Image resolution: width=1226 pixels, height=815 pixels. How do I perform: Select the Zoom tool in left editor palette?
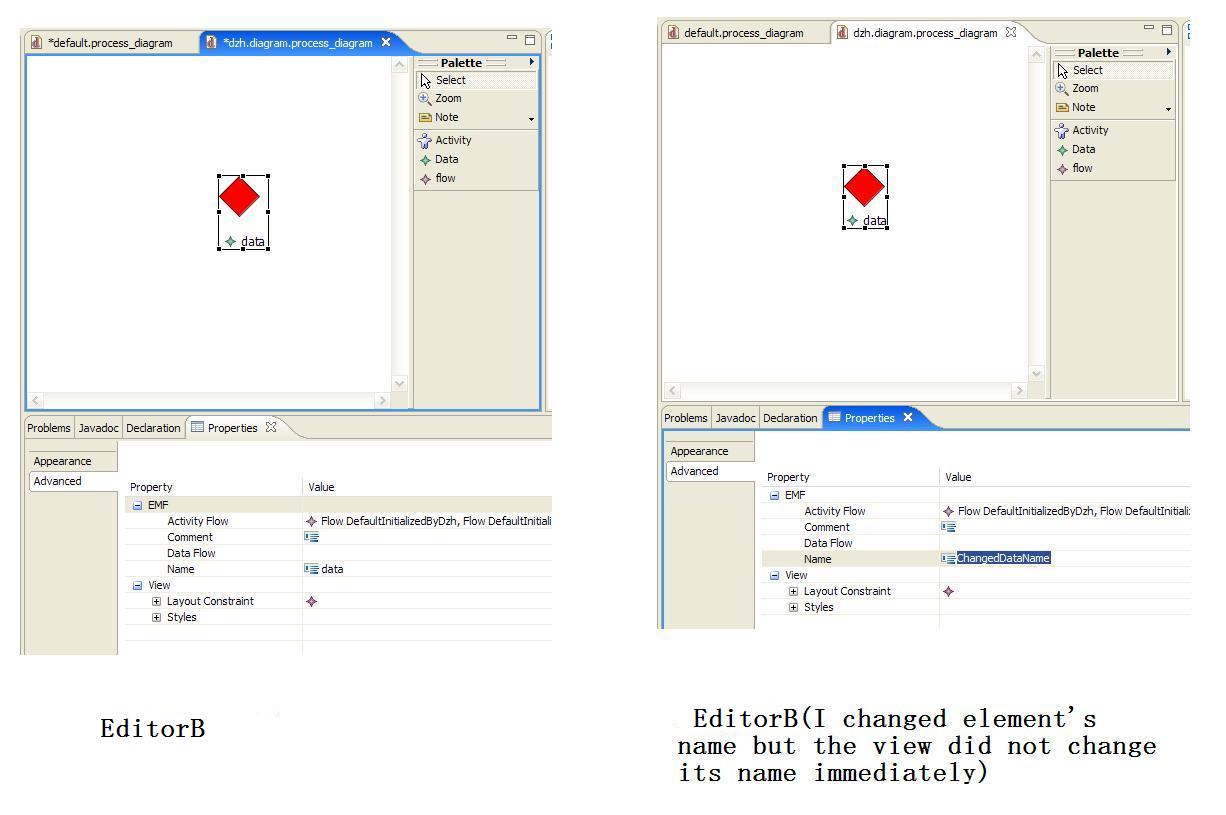point(441,98)
